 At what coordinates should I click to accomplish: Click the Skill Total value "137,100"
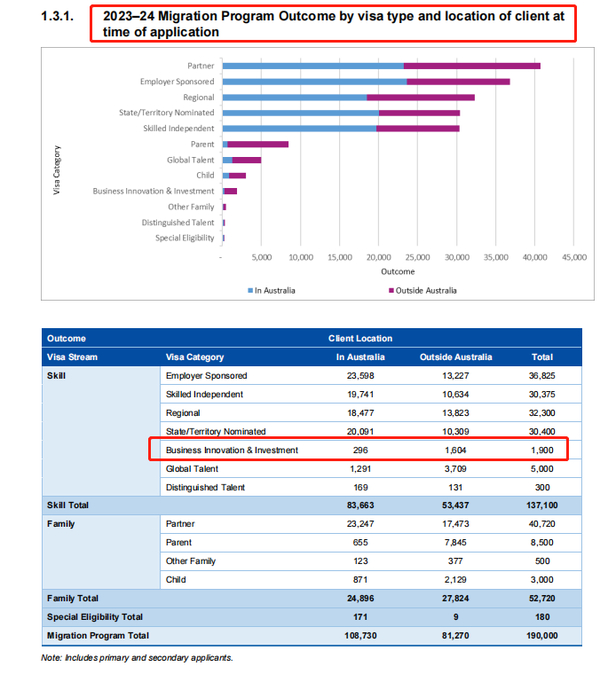542,506
